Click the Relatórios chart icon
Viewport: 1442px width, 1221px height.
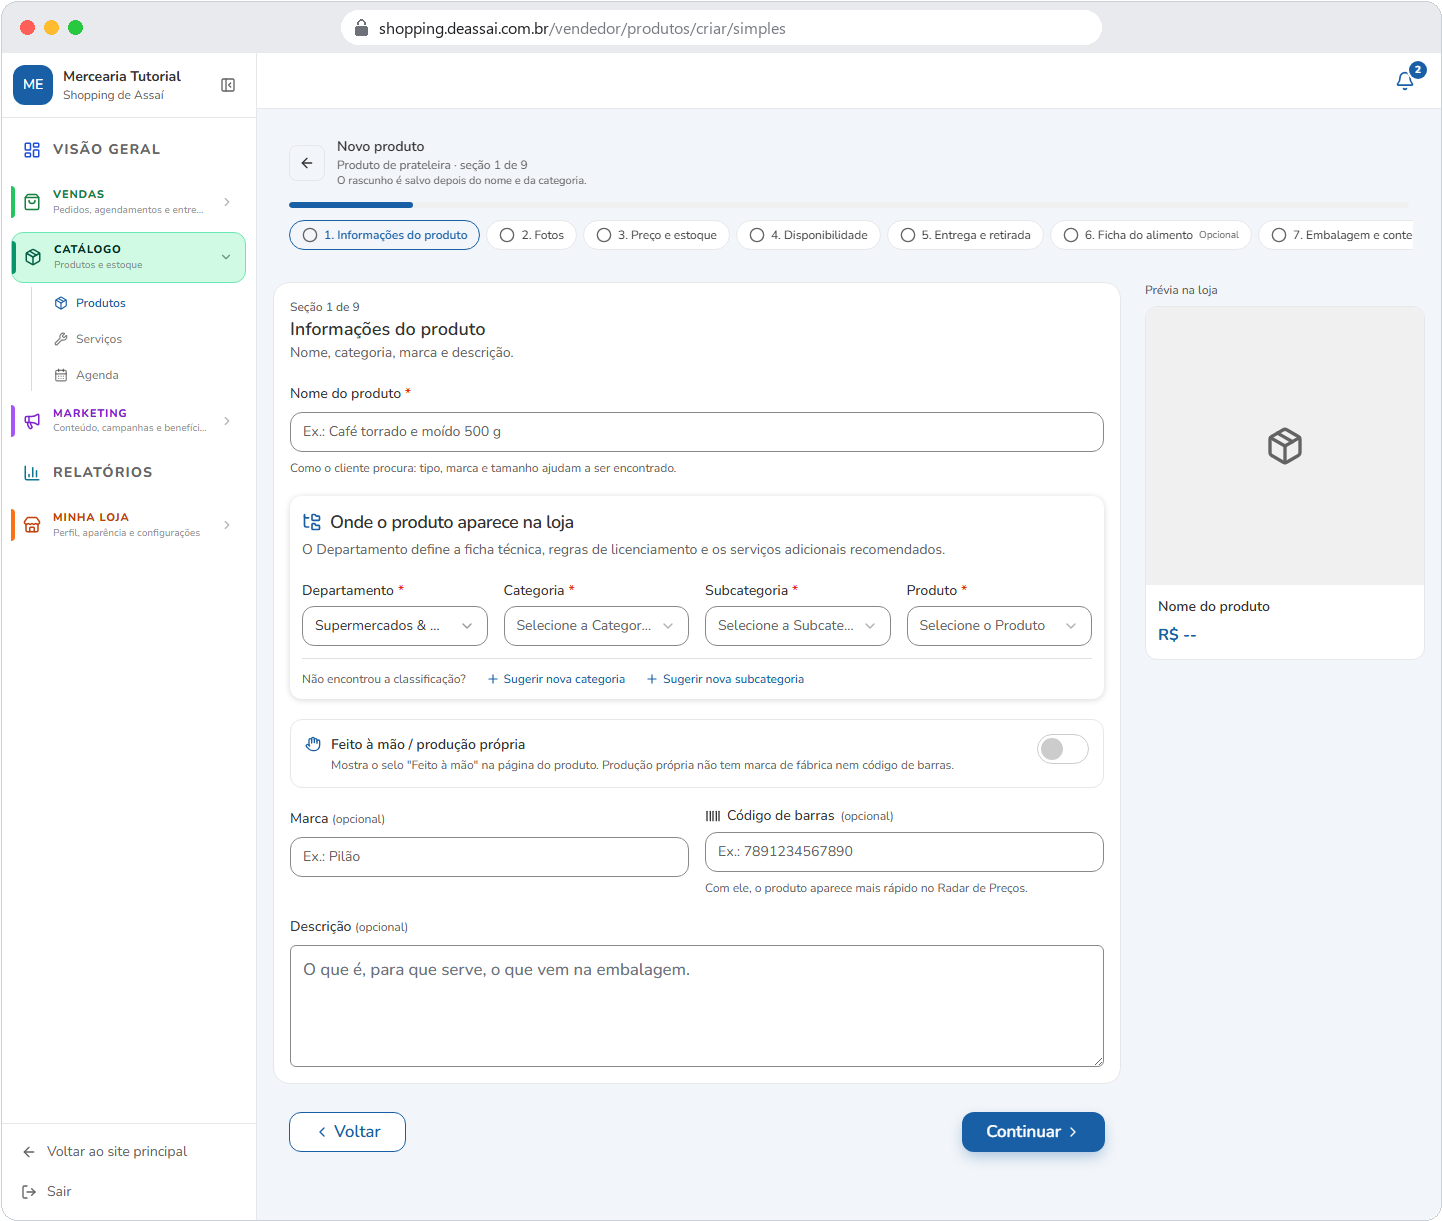tap(32, 472)
